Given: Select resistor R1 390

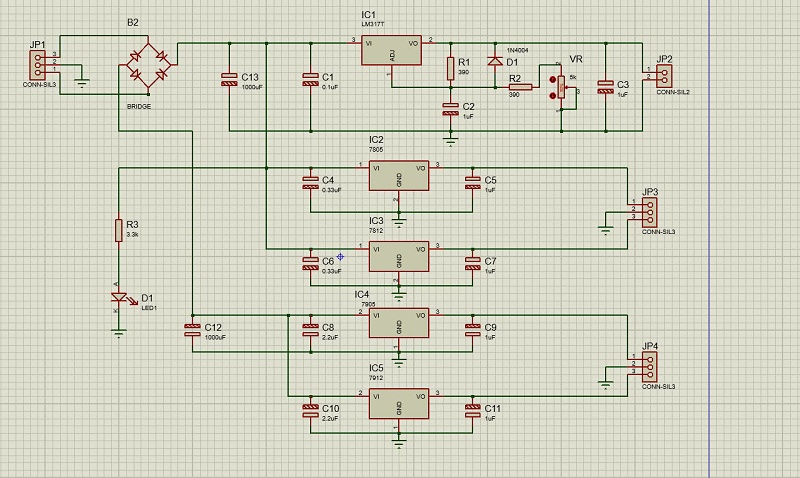Looking at the screenshot, I should pyautogui.click(x=451, y=69).
